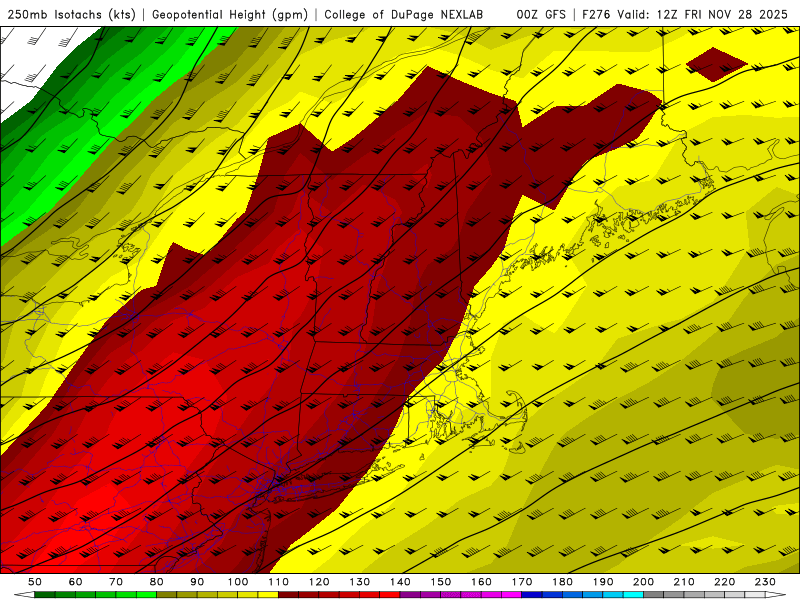Viewport: 800px width, 600px height.
Task: Click the F276 forecast hour label
Action: click(x=595, y=14)
